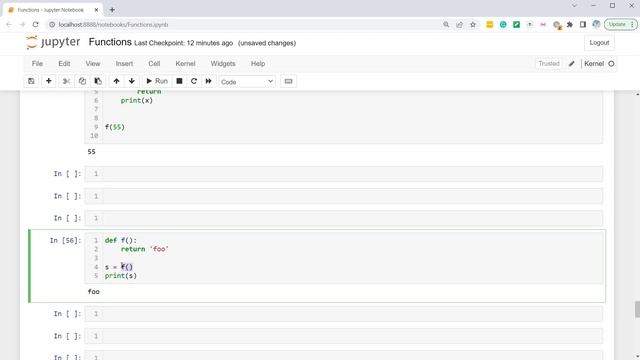Click the browser Update button

[x=620, y=24]
